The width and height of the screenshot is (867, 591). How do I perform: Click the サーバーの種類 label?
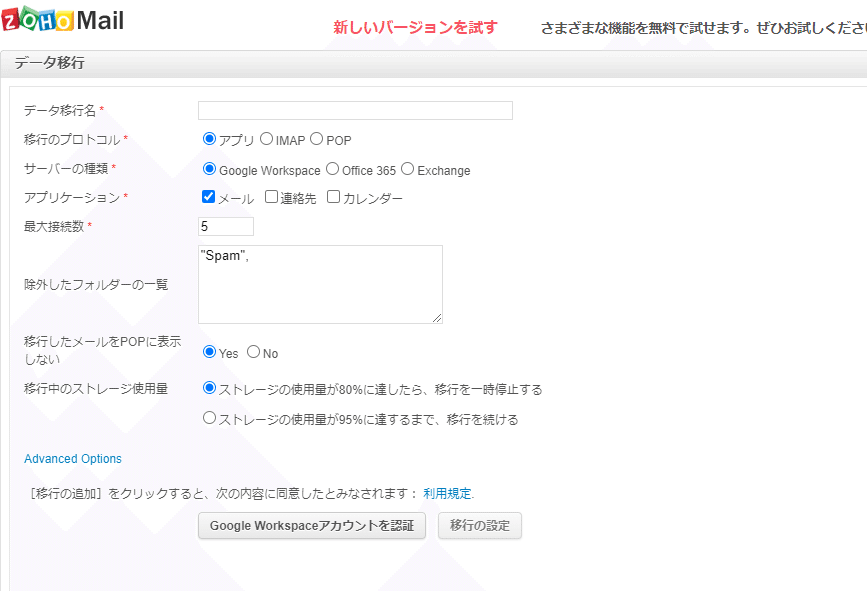(66, 169)
